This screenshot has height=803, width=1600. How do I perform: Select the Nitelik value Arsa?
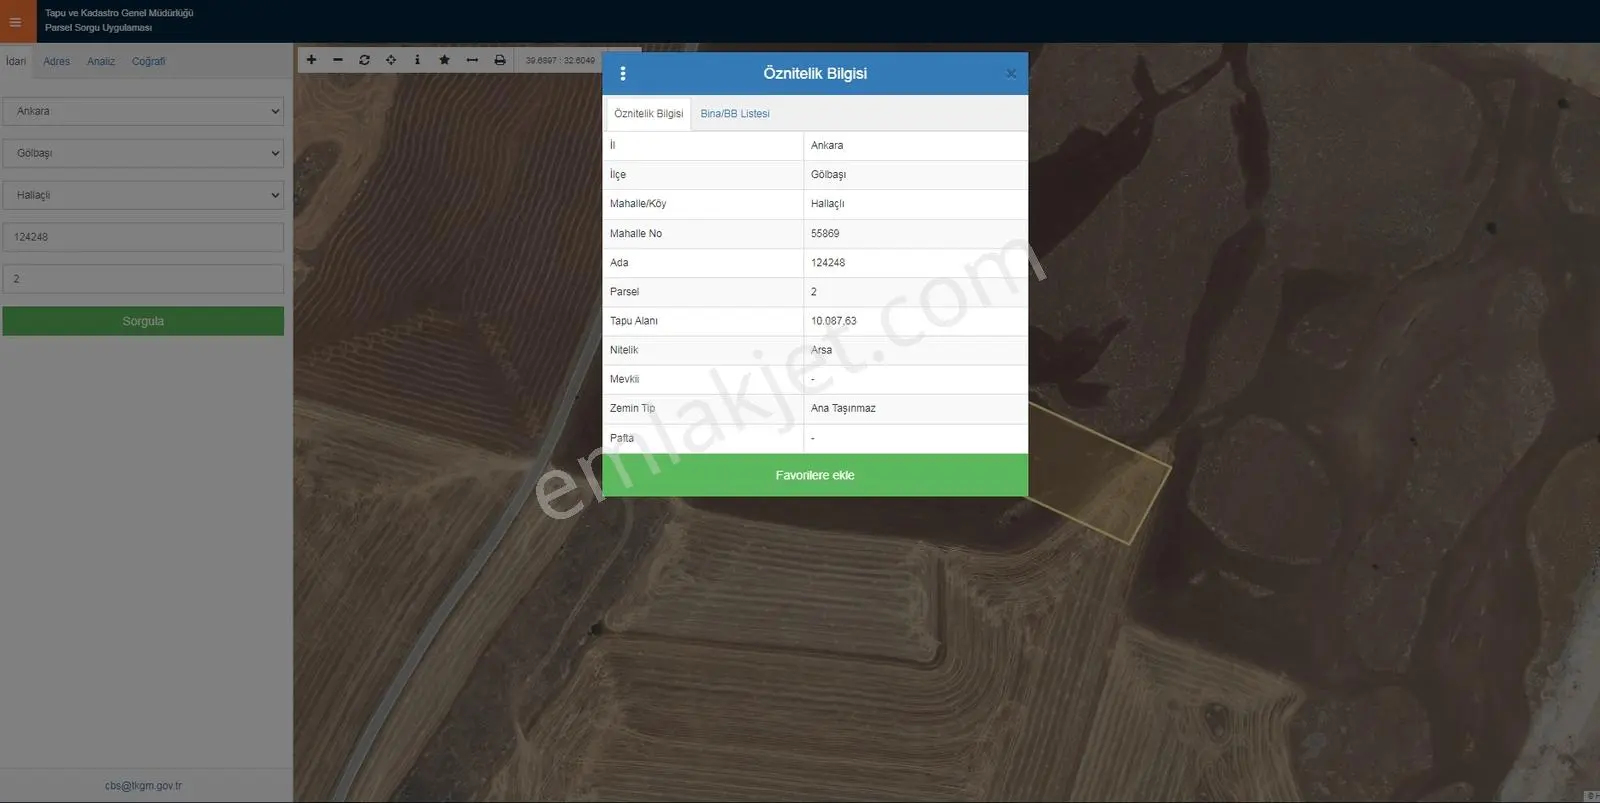click(x=821, y=350)
